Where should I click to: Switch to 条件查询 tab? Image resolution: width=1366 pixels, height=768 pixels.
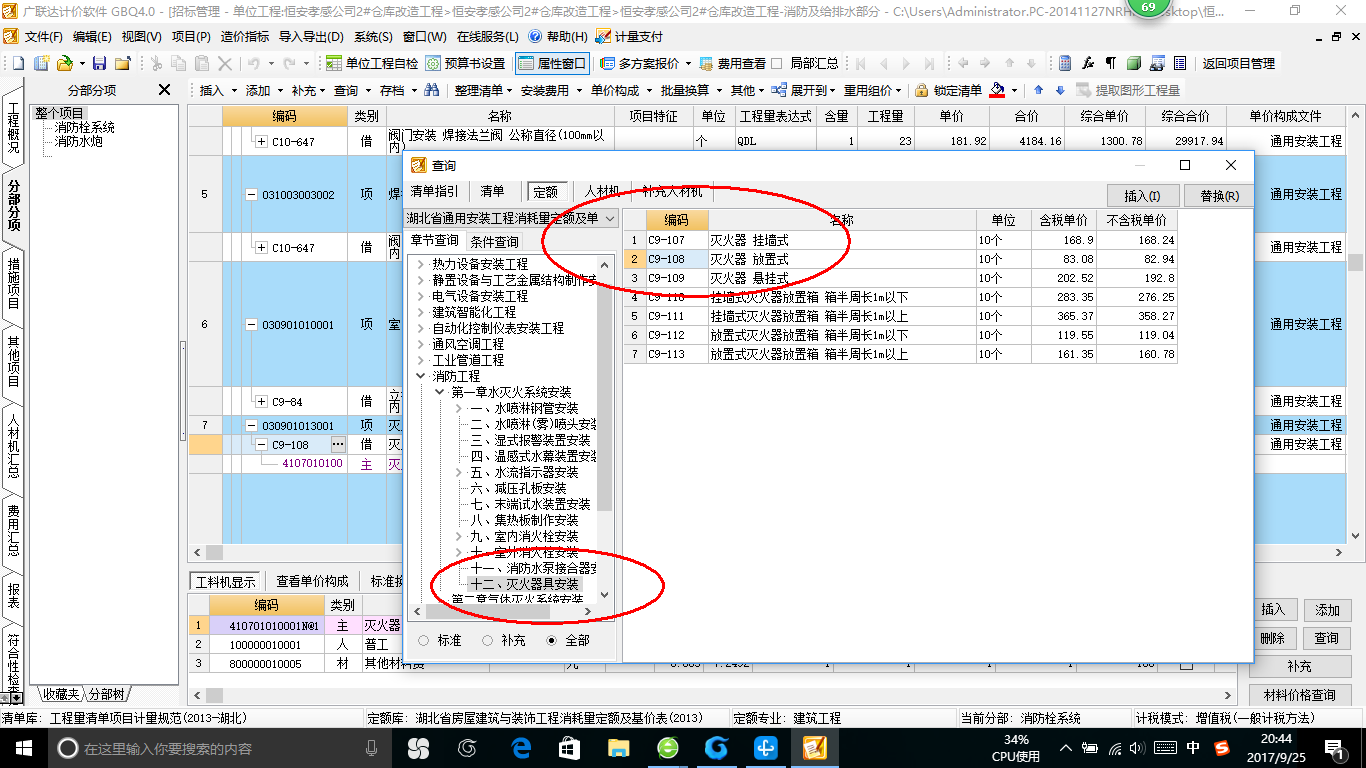click(494, 241)
